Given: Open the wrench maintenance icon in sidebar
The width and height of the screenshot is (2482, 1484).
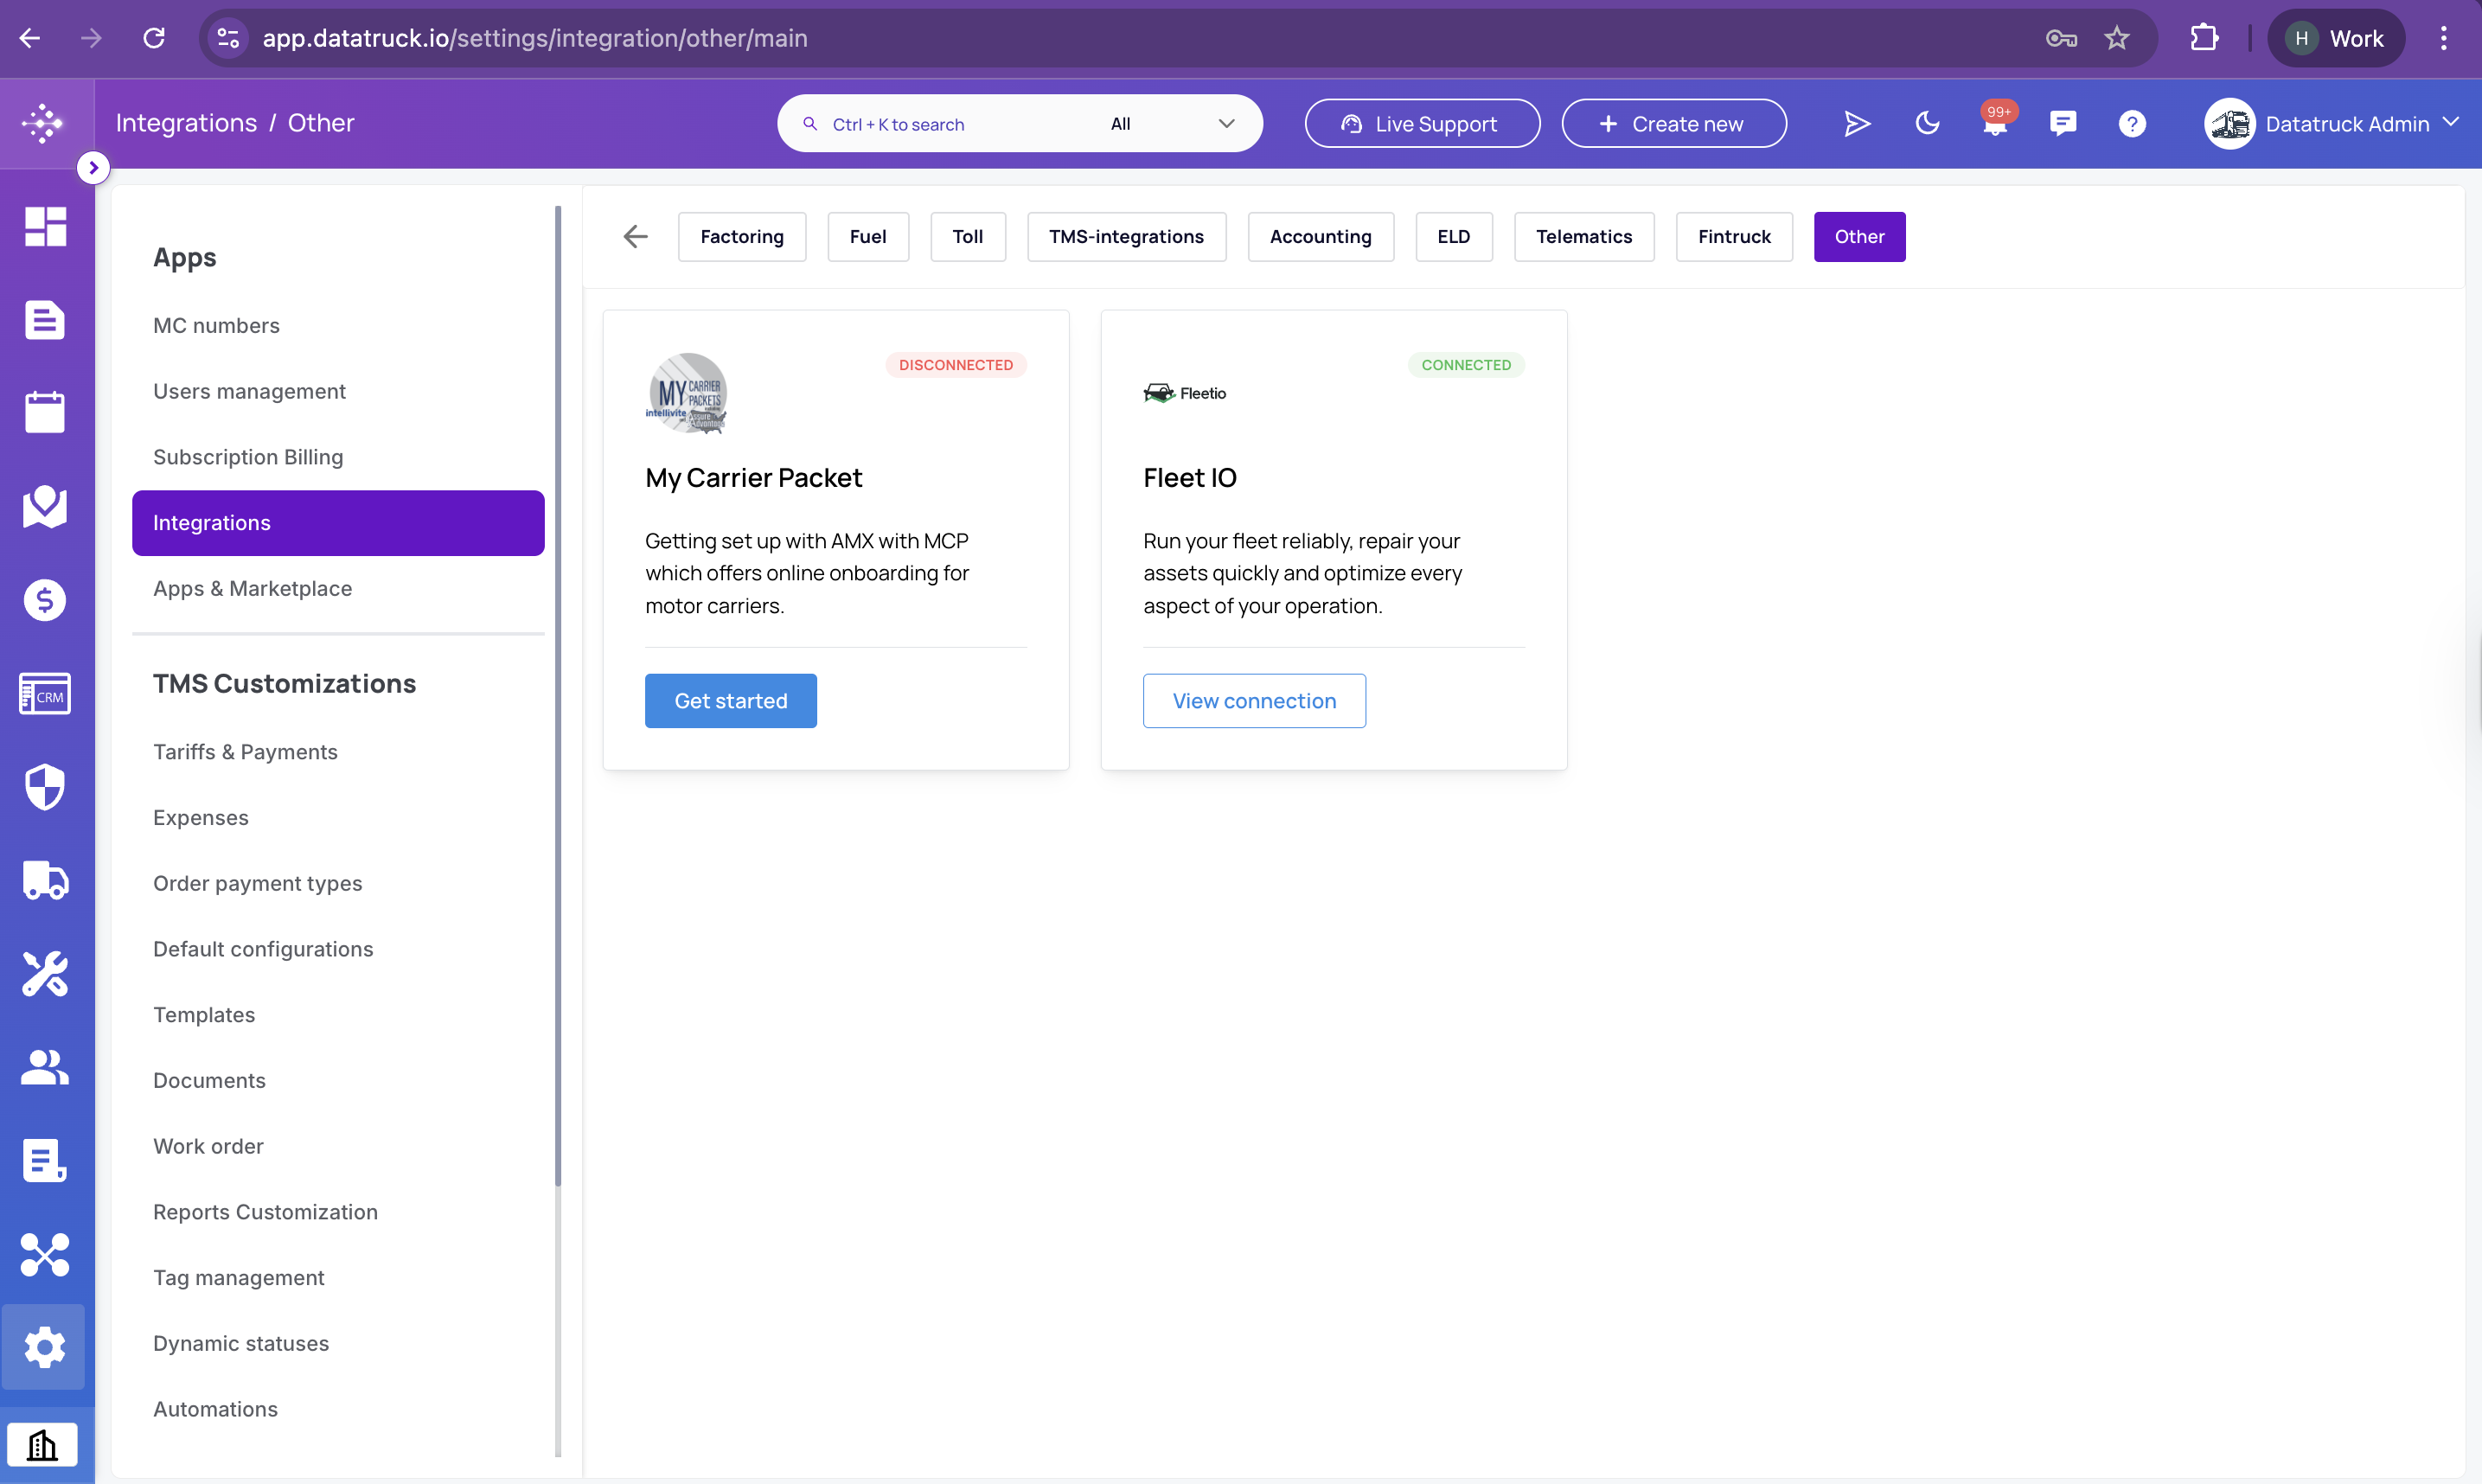Looking at the screenshot, I should tap(45, 973).
